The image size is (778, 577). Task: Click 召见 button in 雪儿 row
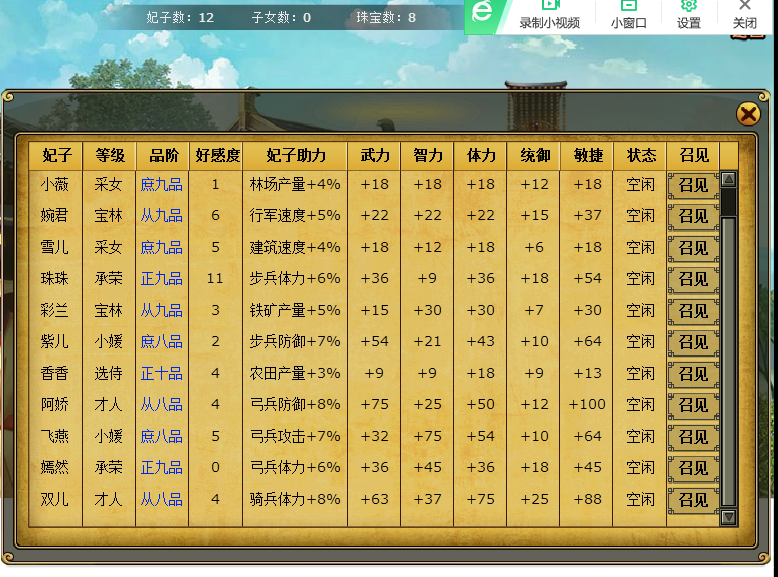pyautogui.click(x=693, y=248)
